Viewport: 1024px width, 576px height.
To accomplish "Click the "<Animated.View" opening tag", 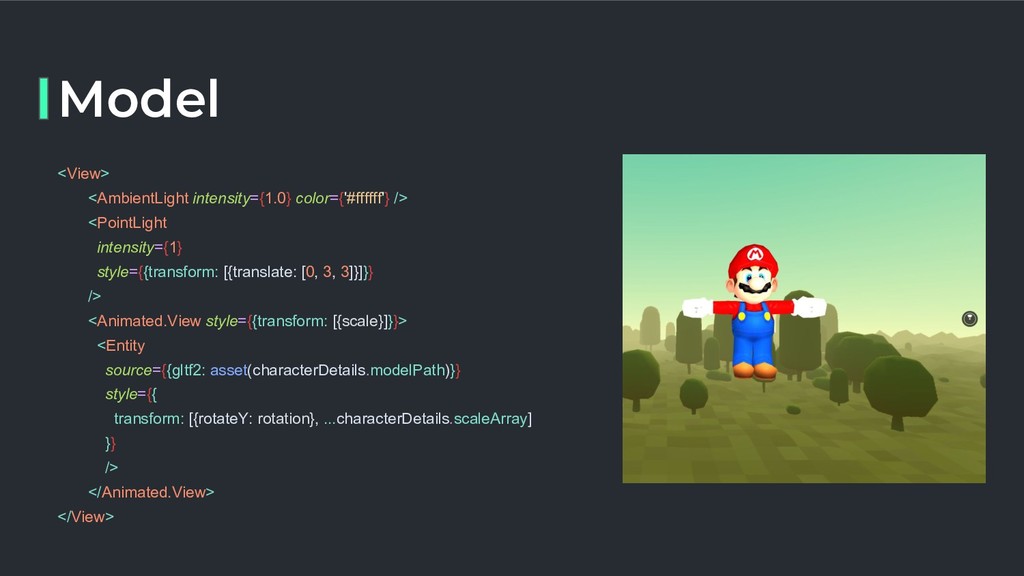I will pos(144,321).
